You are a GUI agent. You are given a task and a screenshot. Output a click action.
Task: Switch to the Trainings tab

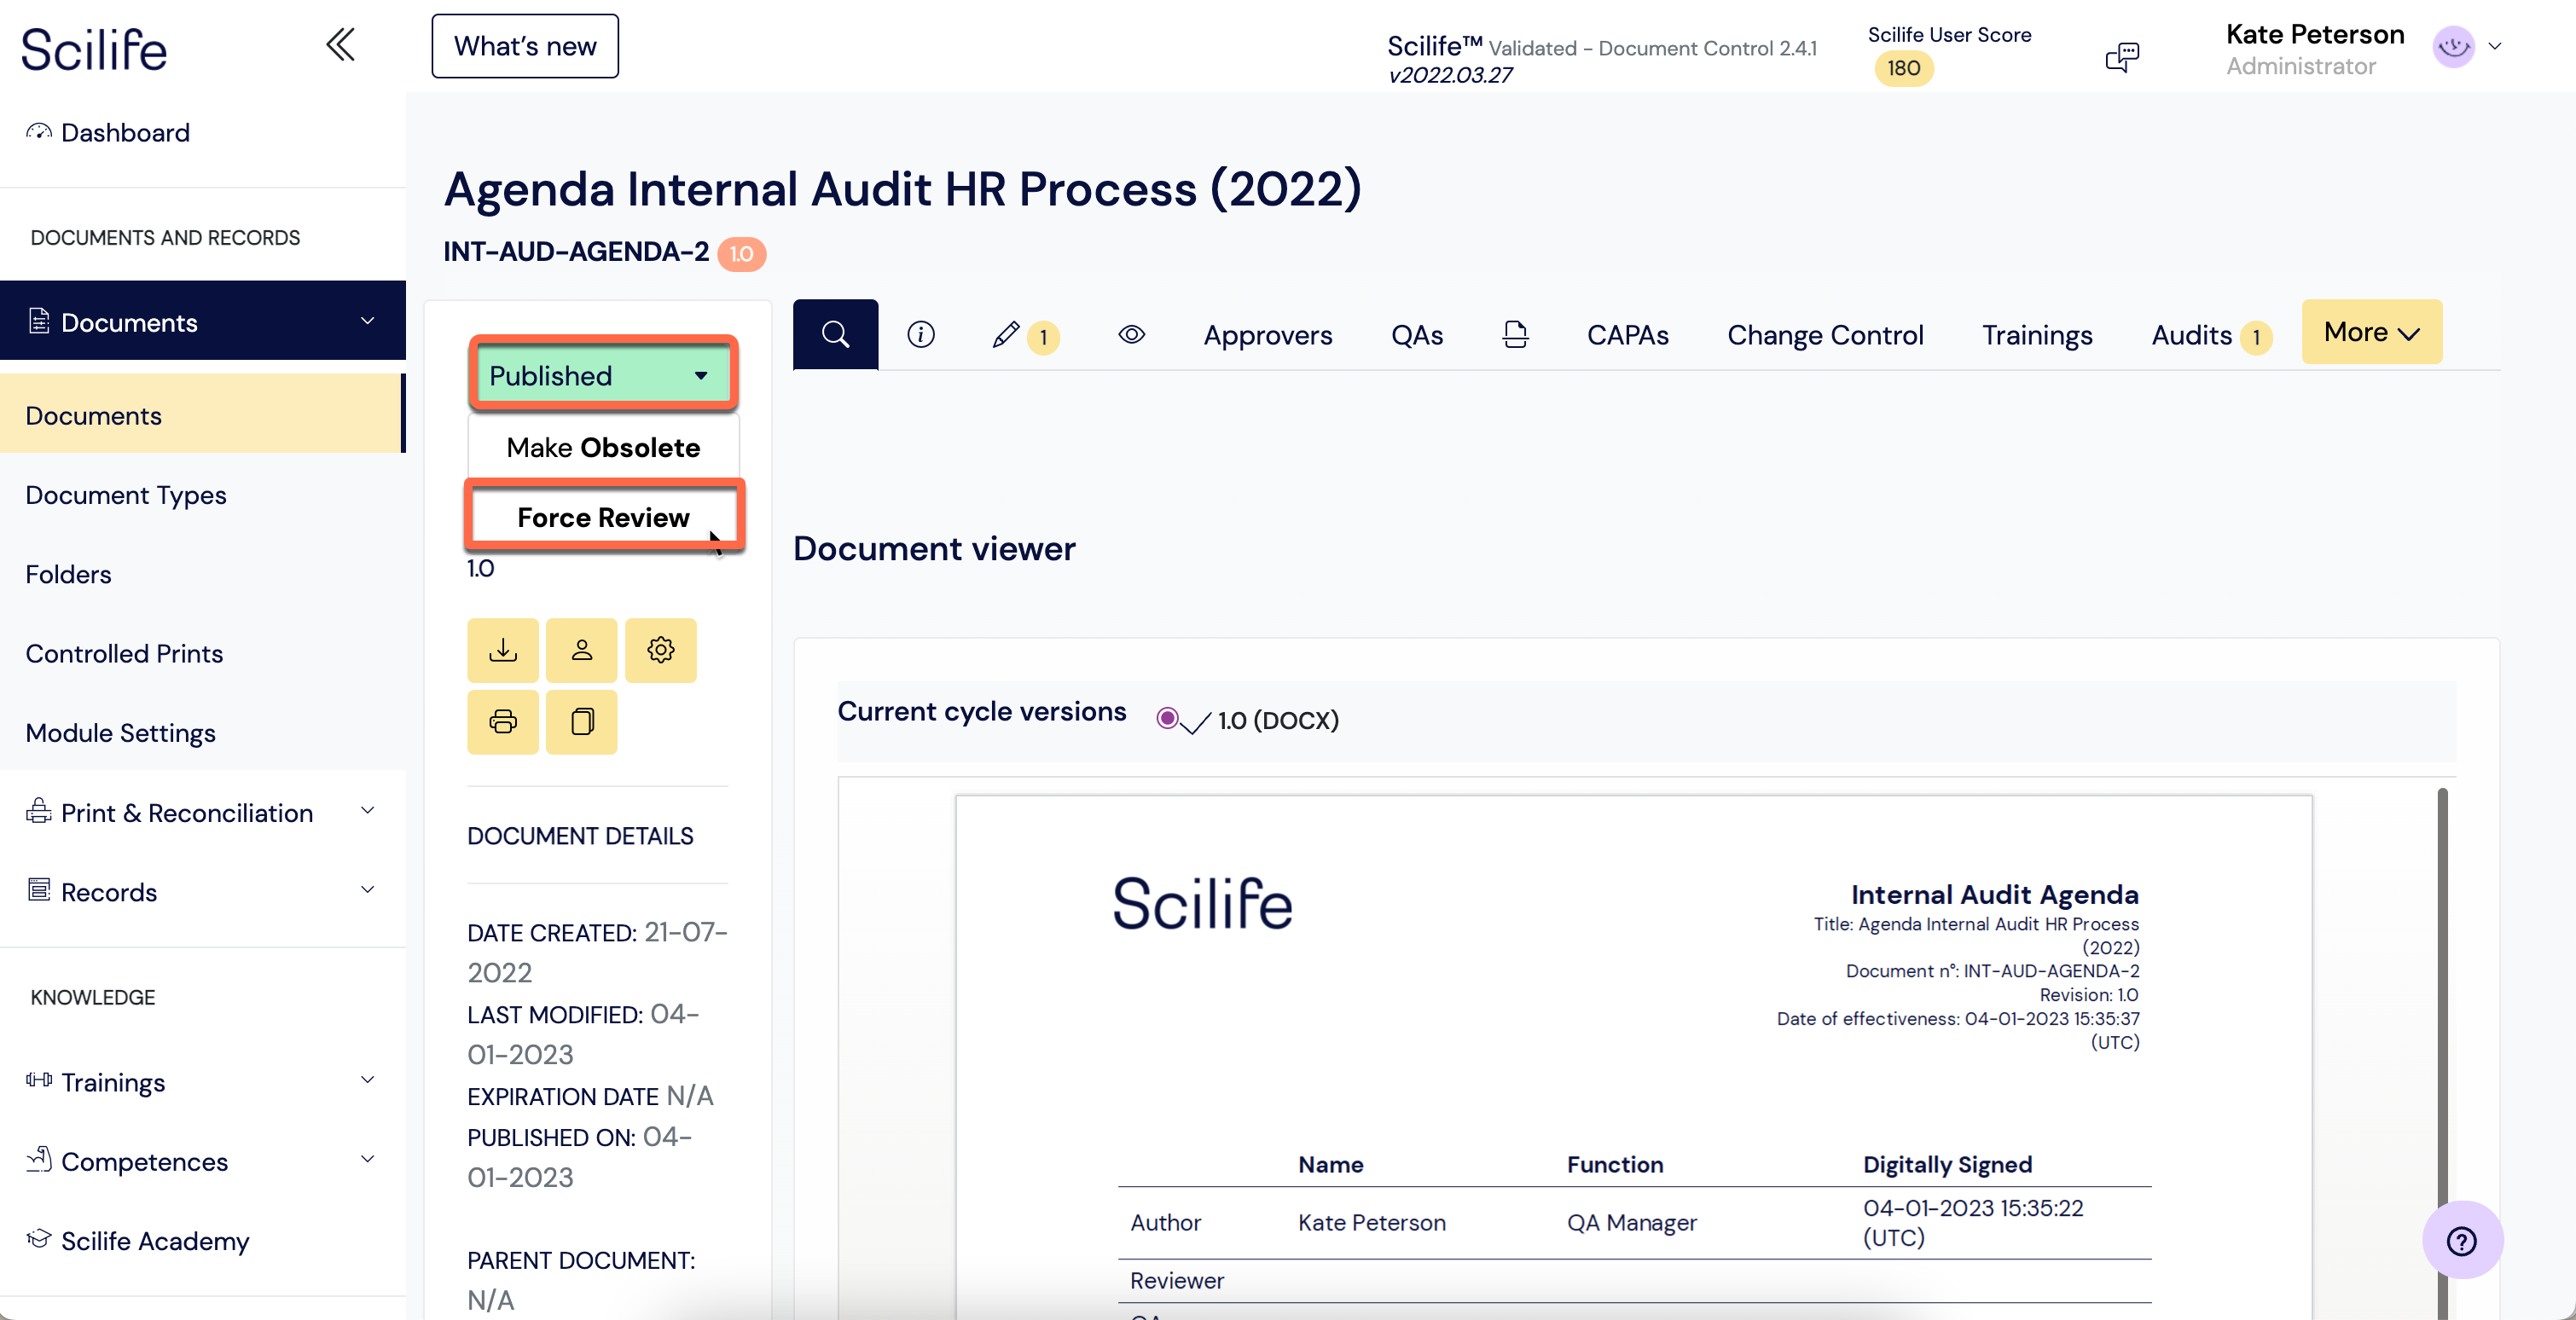tap(2037, 335)
